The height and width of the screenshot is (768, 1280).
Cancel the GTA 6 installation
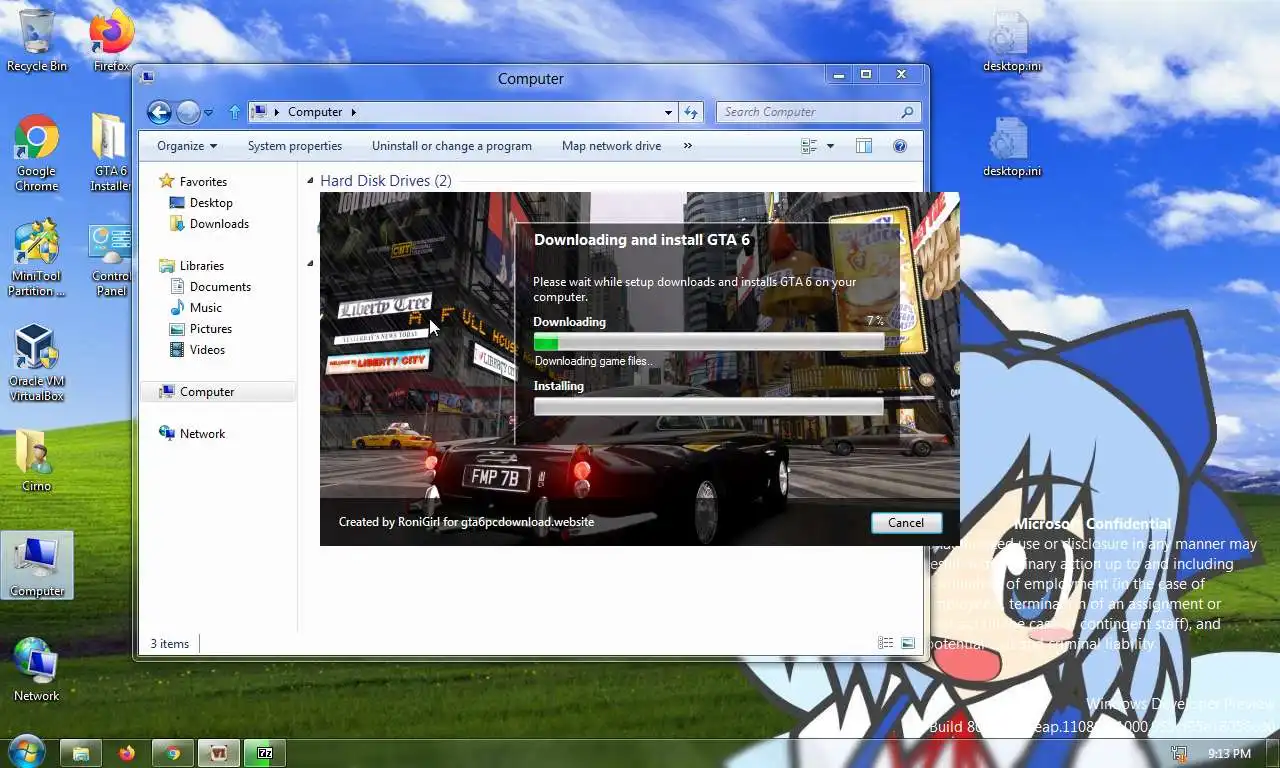[906, 523]
